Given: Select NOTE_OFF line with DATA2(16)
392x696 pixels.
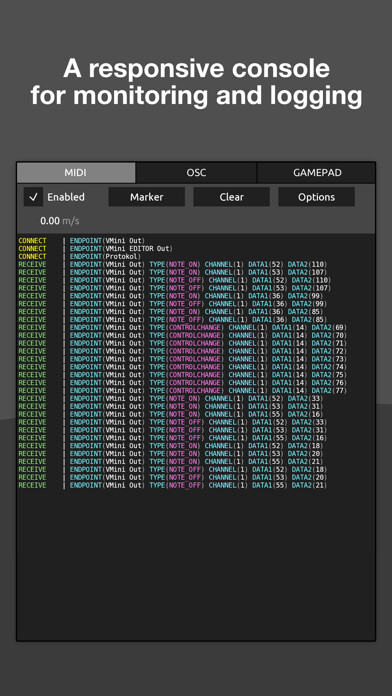Looking at the screenshot, I should 173,438.
